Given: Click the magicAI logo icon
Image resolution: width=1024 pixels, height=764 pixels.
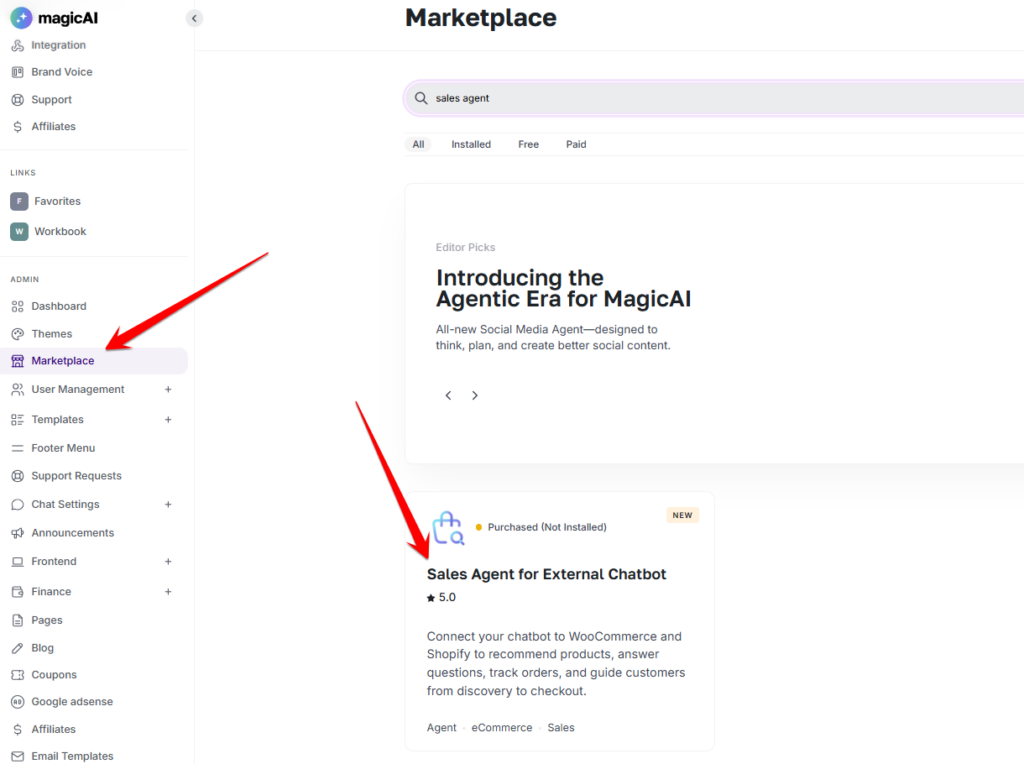Looking at the screenshot, I should coord(21,17).
